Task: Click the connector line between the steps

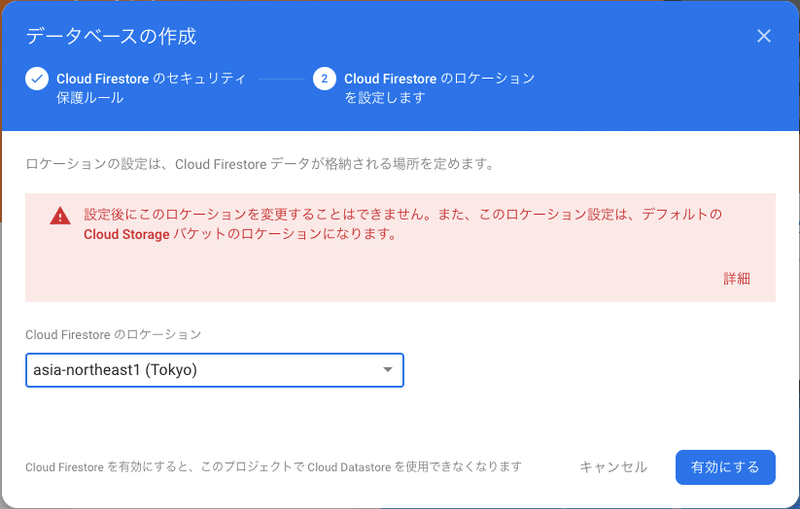Action: 282,79
